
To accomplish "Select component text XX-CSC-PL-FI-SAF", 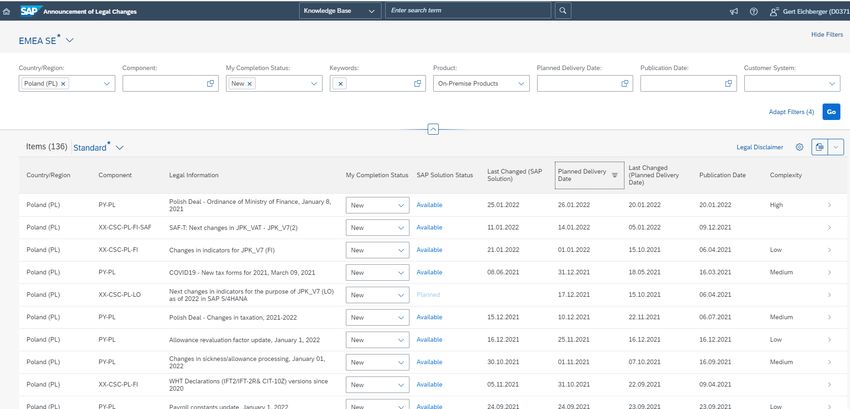I will pyautogui.click(x=125, y=228).
